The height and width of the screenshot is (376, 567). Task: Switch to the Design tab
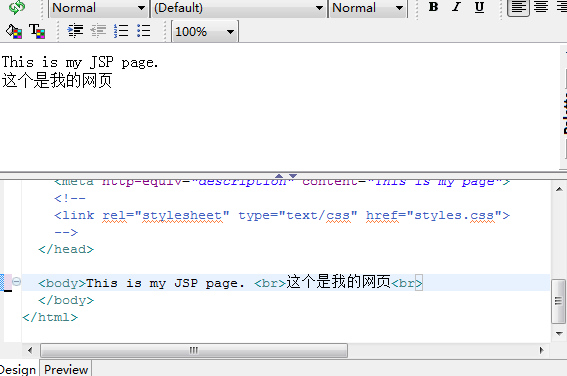[x=18, y=369]
